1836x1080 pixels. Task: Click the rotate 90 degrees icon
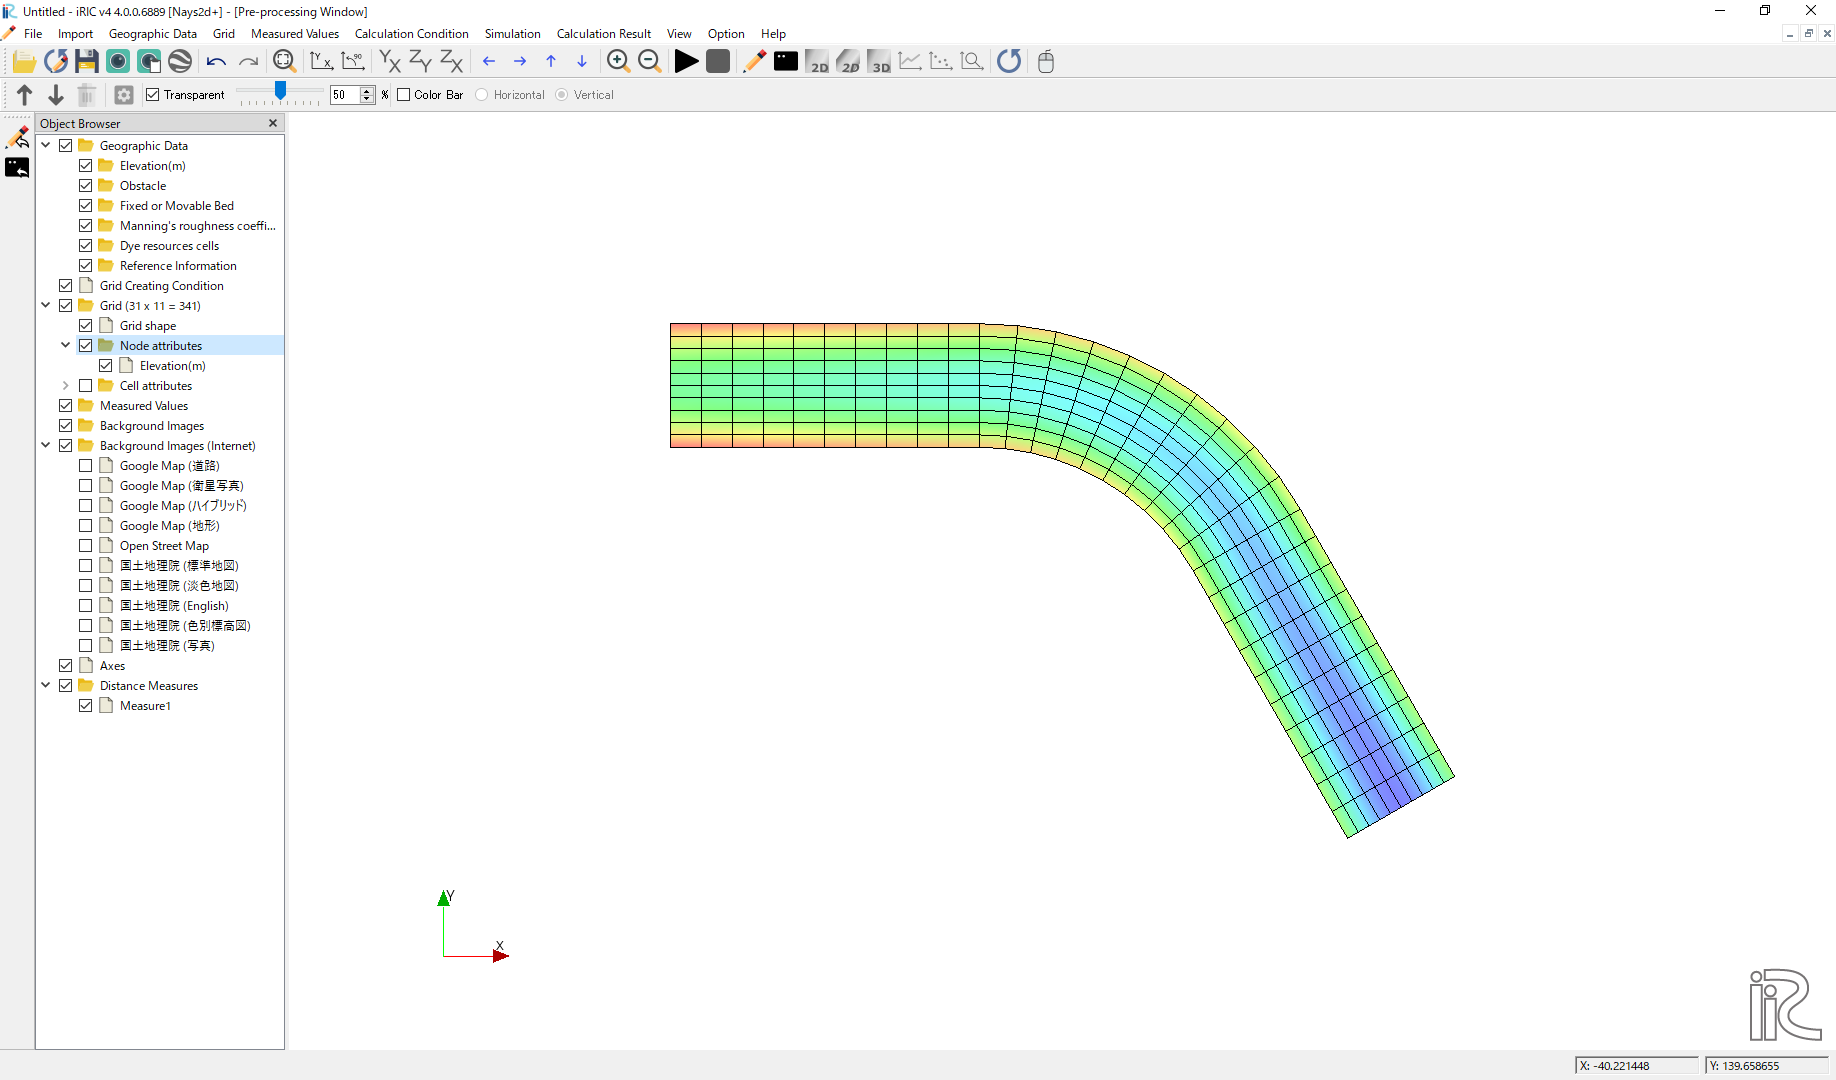[352, 62]
